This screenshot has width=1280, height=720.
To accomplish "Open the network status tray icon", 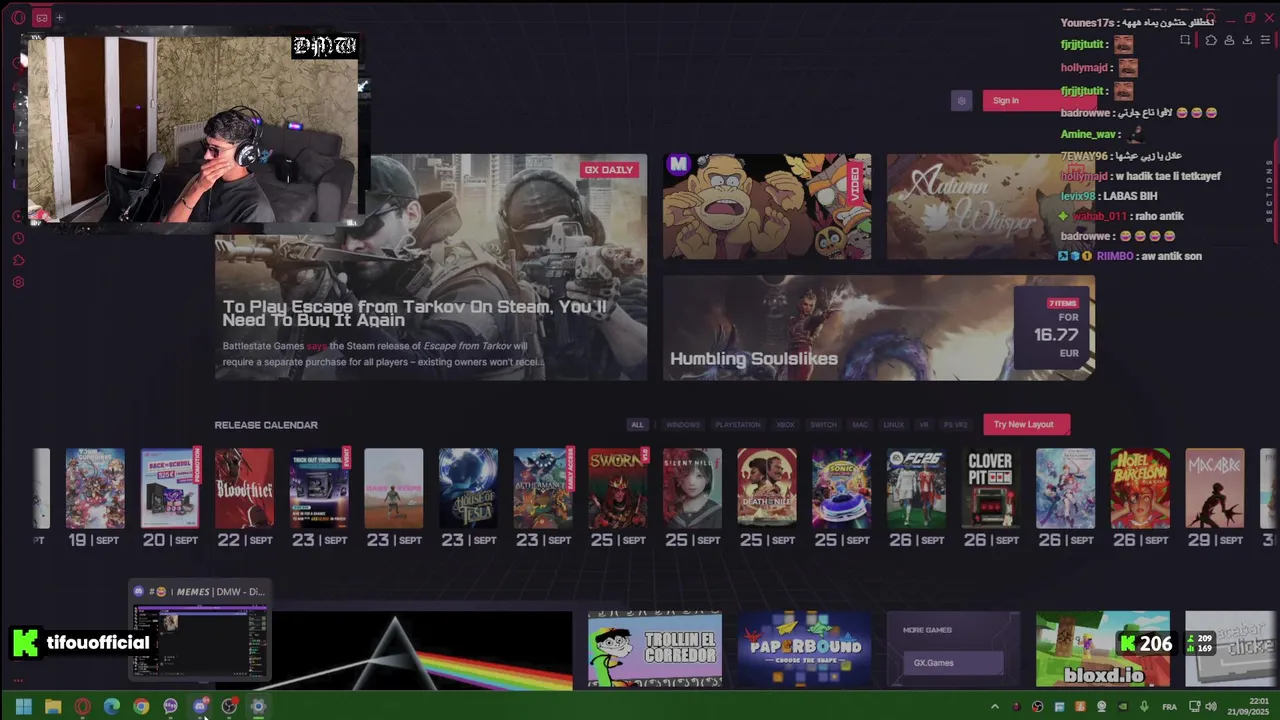I will pyautogui.click(x=1195, y=707).
